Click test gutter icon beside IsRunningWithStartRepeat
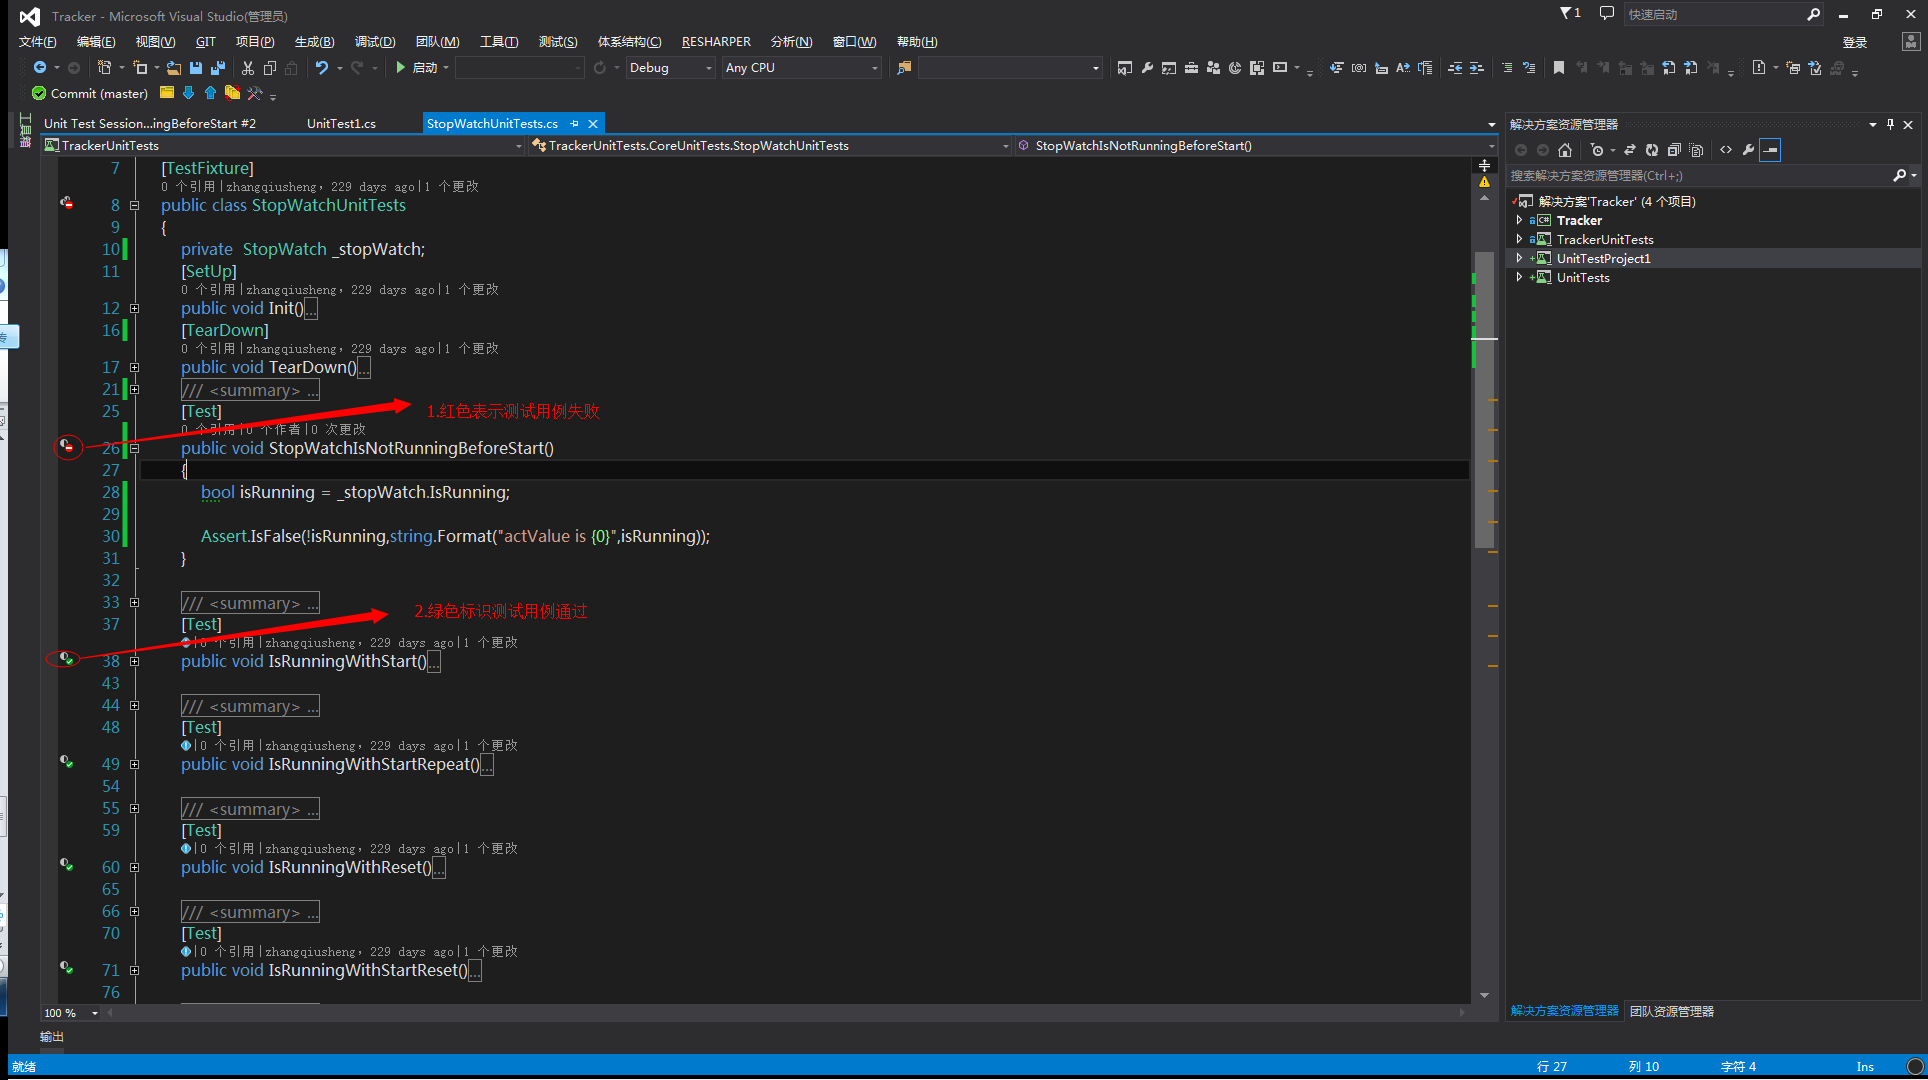This screenshot has height=1080, width=1928. click(66, 761)
